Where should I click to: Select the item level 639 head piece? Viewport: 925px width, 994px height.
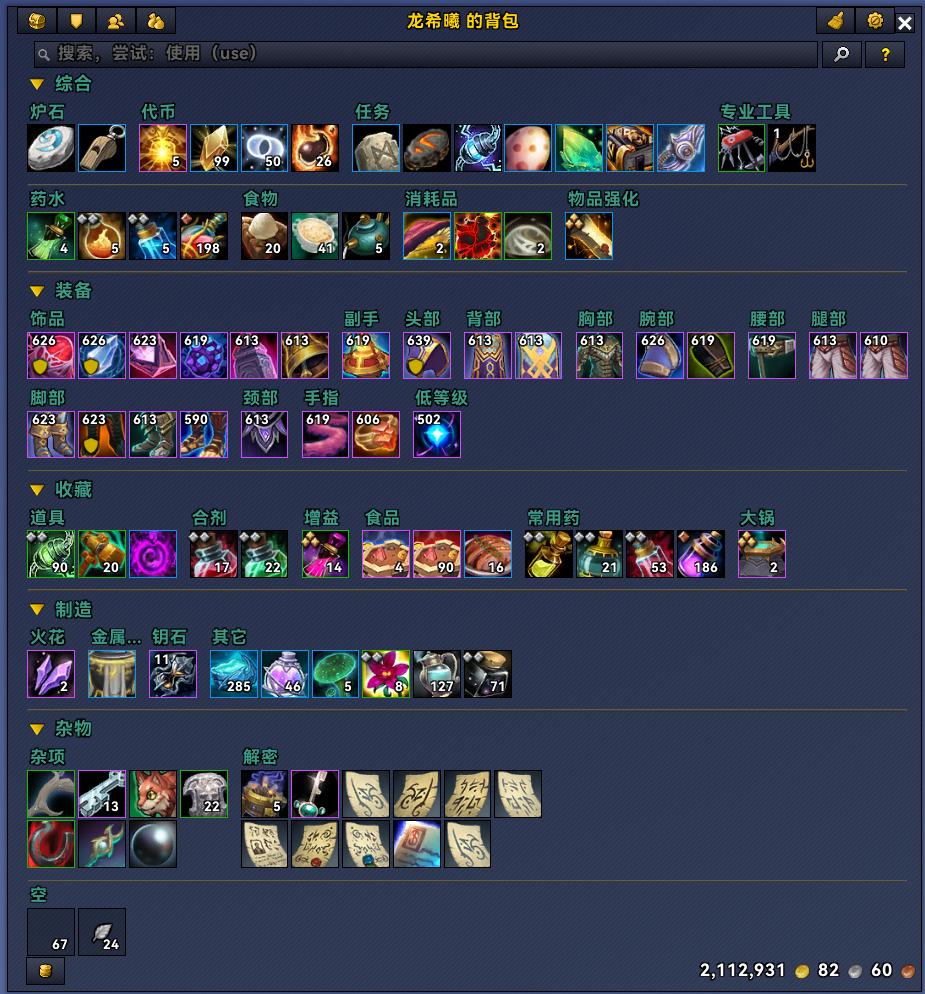[x=427, y=356]
